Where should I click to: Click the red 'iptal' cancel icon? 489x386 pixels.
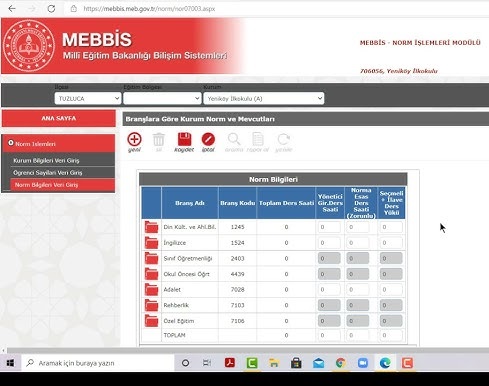point(208,139)
